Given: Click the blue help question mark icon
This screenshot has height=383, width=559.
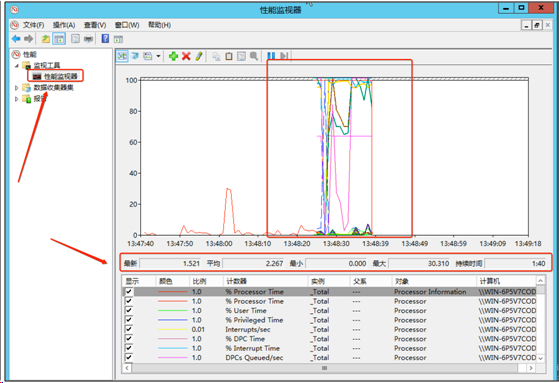Looking at the screenshot, I should (105, 39).
